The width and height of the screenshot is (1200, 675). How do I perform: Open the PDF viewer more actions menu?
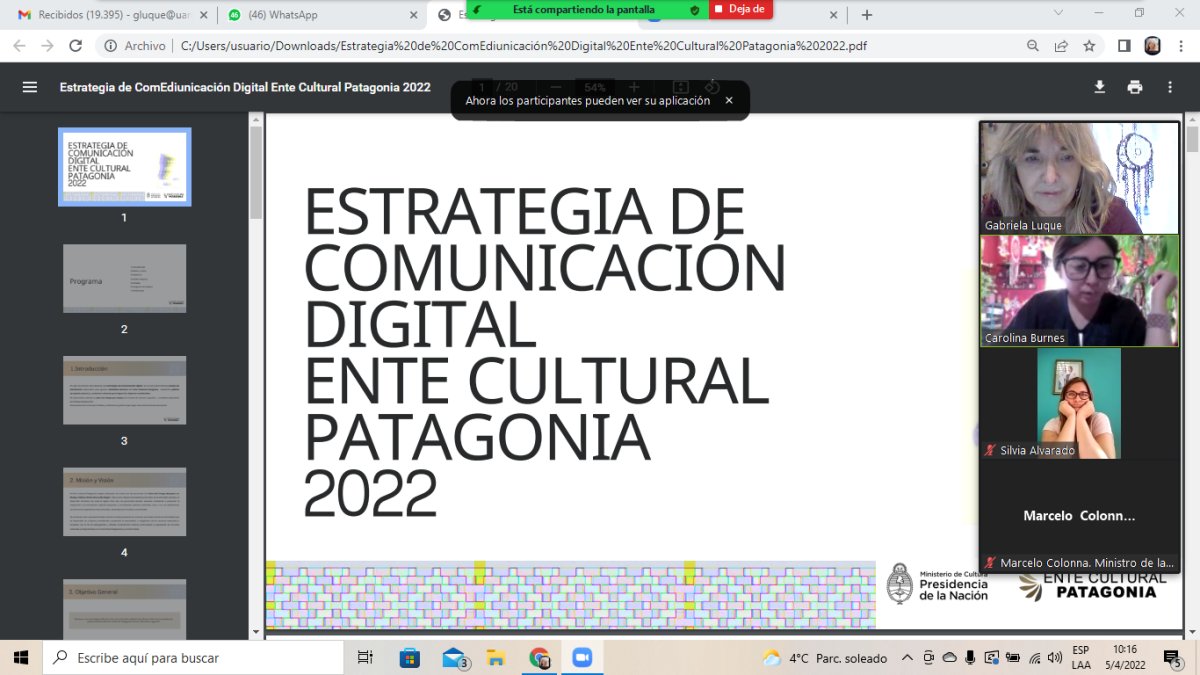pyautogui.click(x=1170, y=87)
